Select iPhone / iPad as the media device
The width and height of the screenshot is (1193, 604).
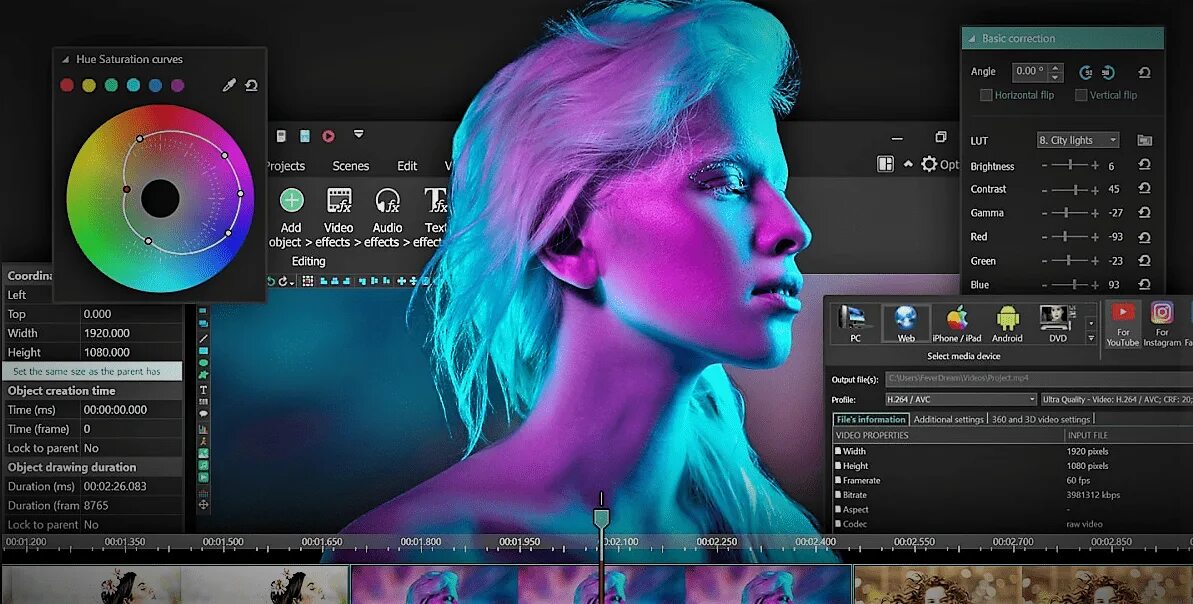(x=956, y=323)
